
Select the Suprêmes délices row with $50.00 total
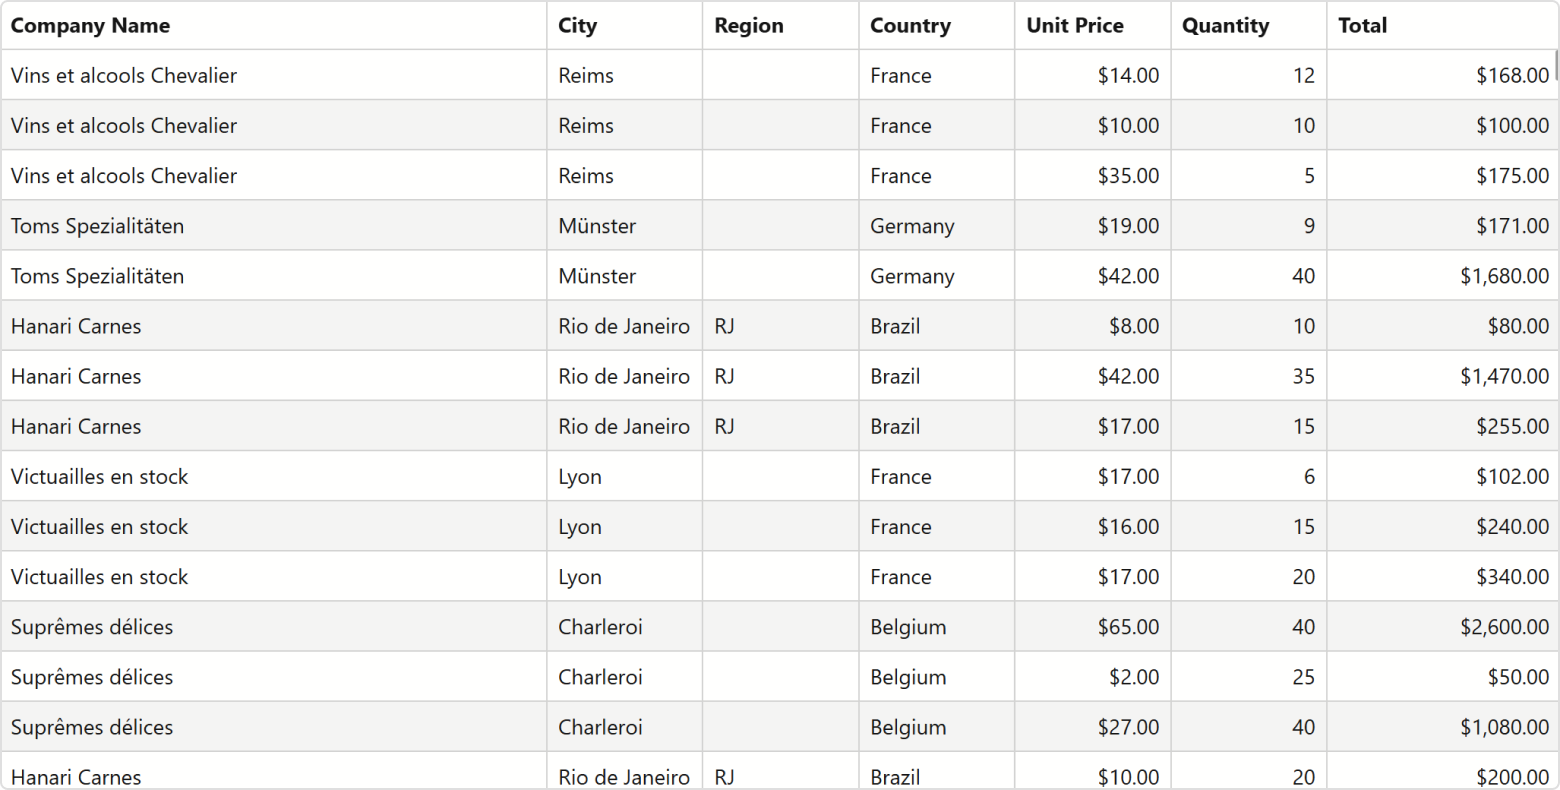click(x=780, y=677)
